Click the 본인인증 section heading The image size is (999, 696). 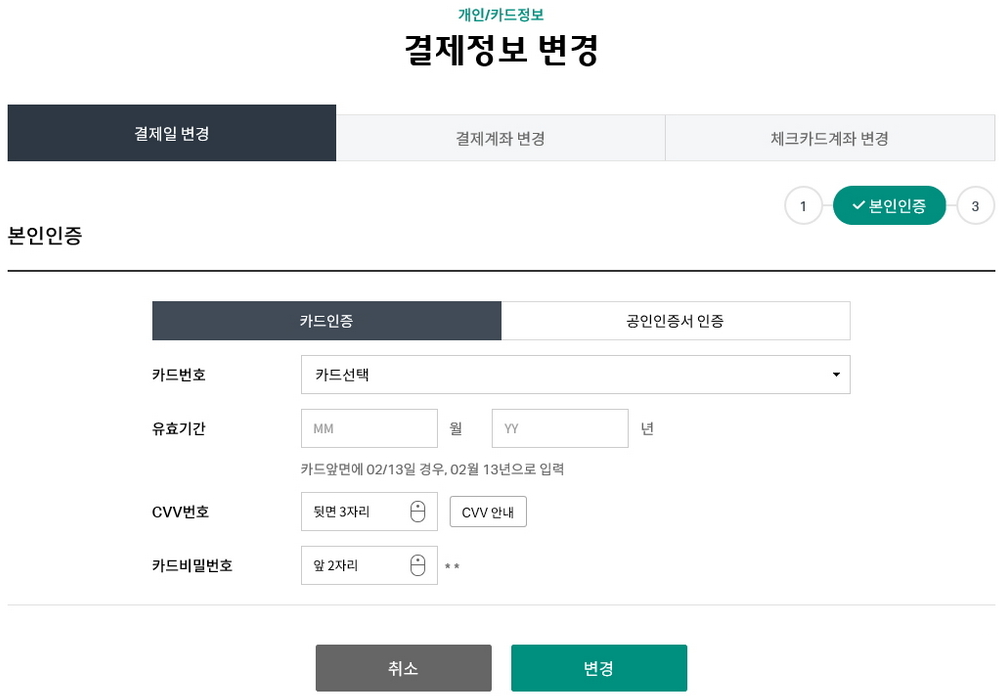[45, 235]
